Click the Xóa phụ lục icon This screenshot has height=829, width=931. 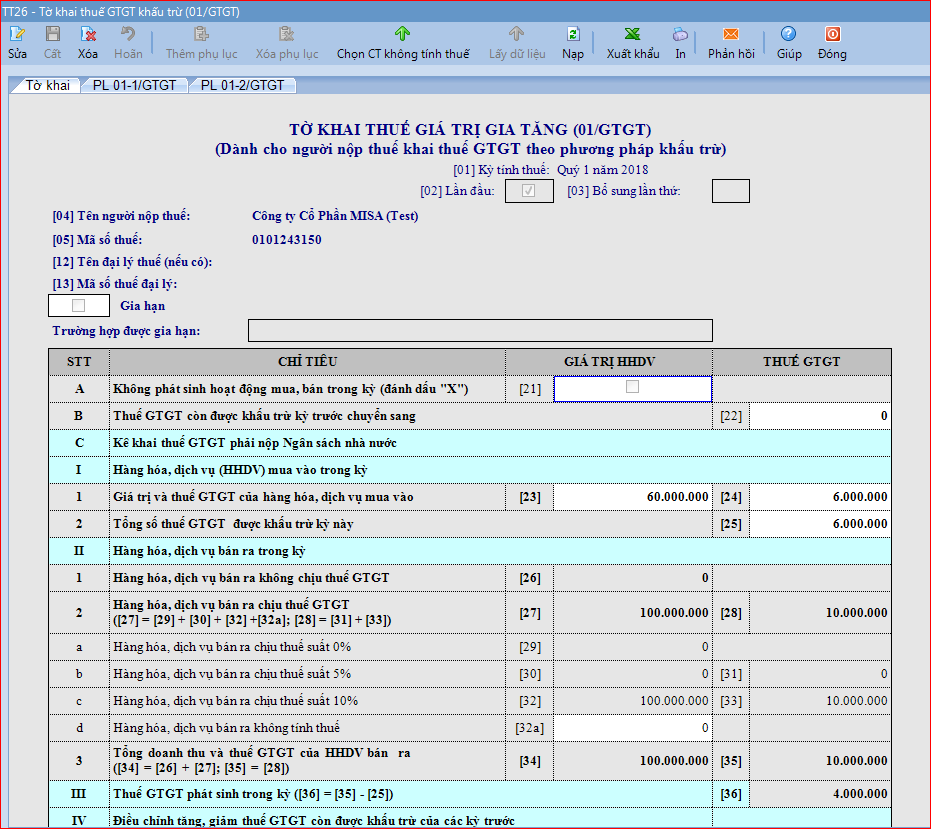coord(287,34)
